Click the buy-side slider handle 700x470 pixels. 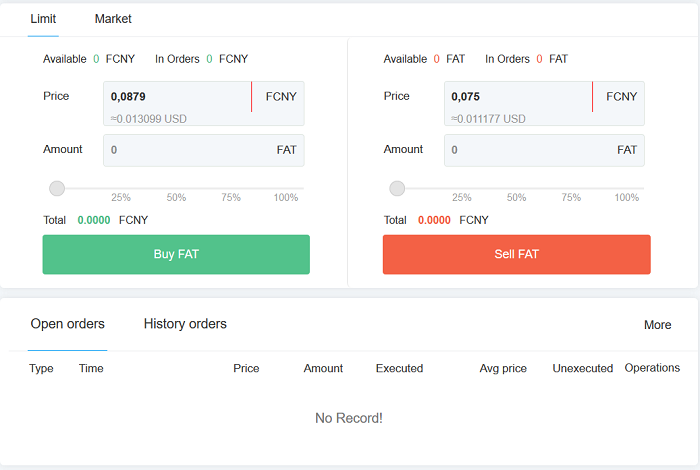click(x=57, y=188)
